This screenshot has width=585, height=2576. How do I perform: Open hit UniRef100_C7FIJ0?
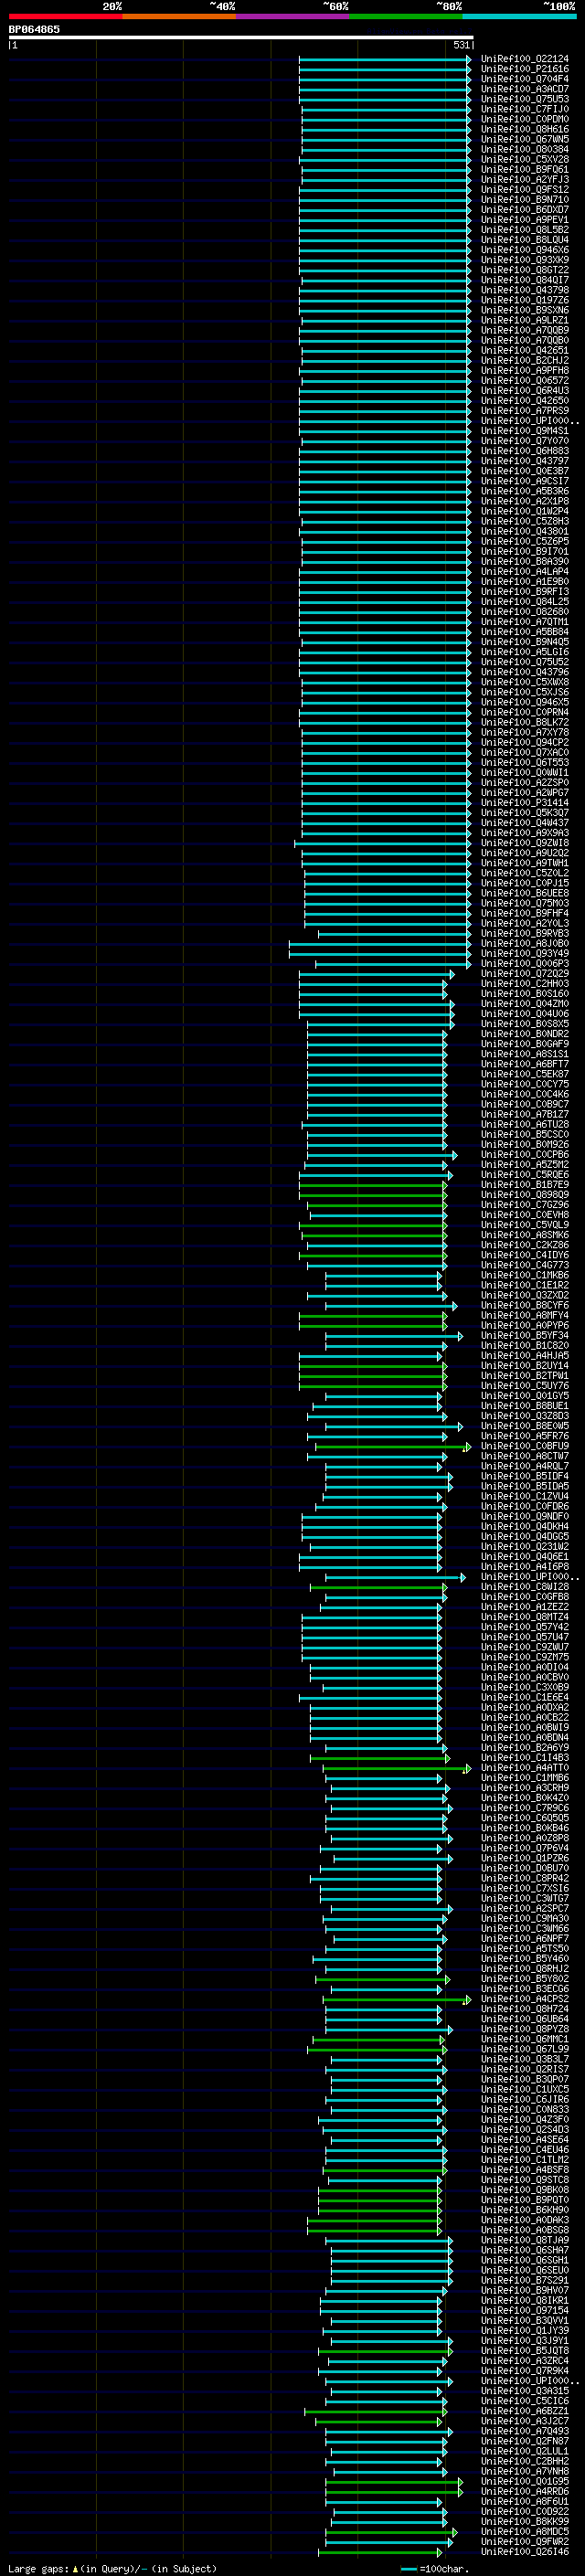(x=524, y=109)
